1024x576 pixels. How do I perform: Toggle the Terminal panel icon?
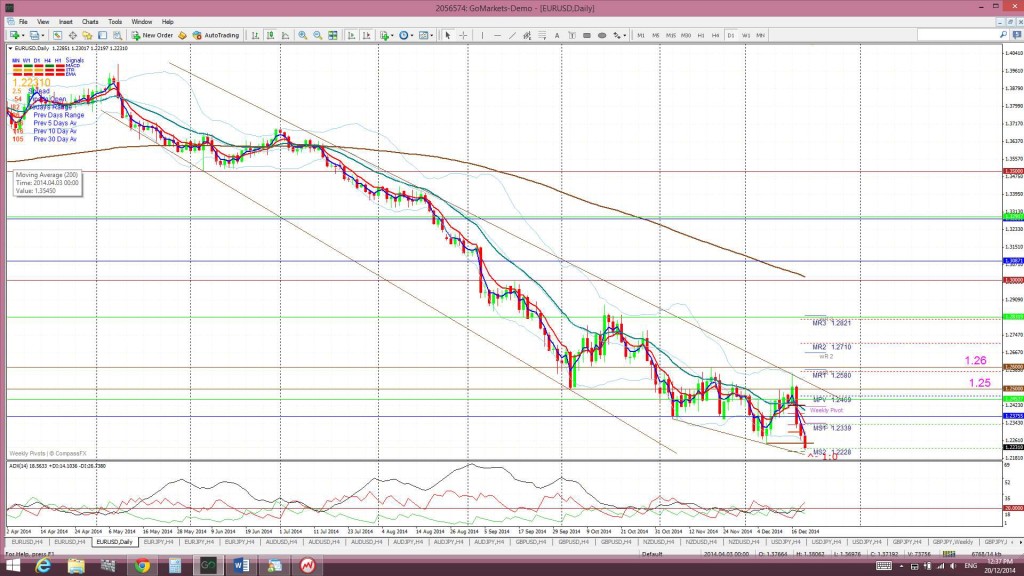(103, 35)
